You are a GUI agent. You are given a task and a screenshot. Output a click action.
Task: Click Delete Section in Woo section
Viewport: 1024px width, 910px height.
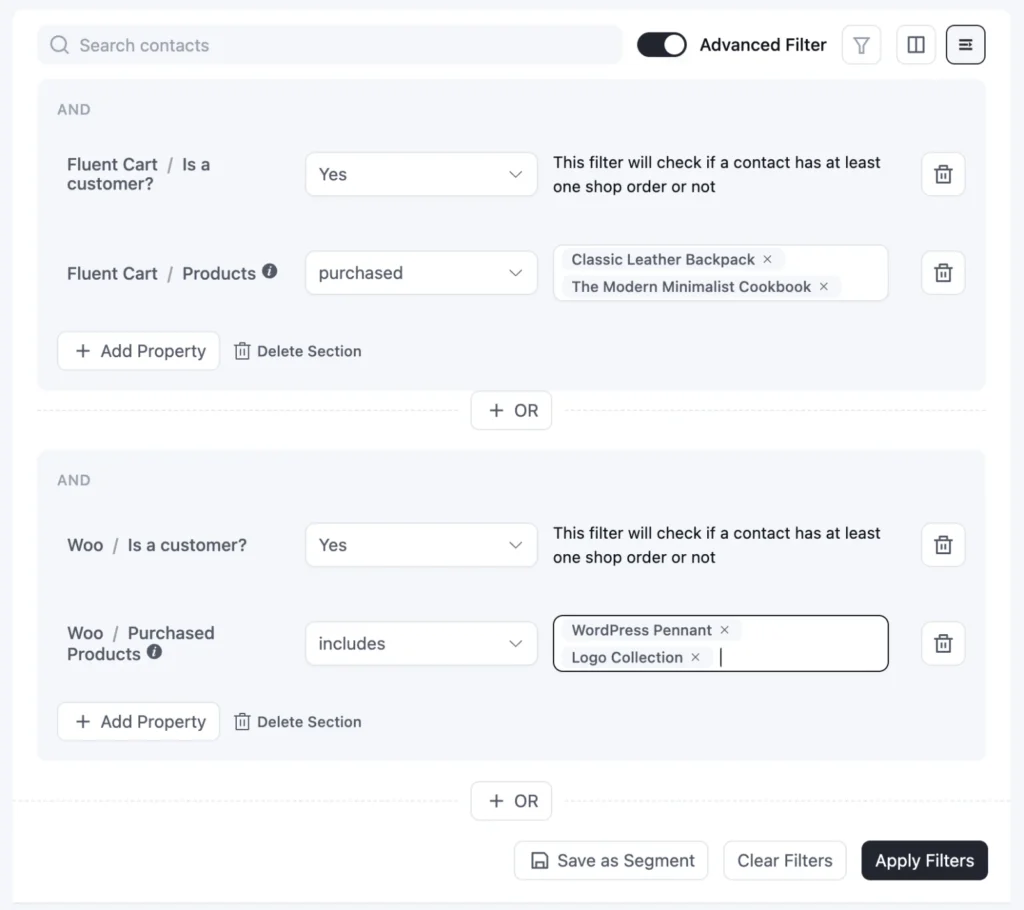point(298,721)
